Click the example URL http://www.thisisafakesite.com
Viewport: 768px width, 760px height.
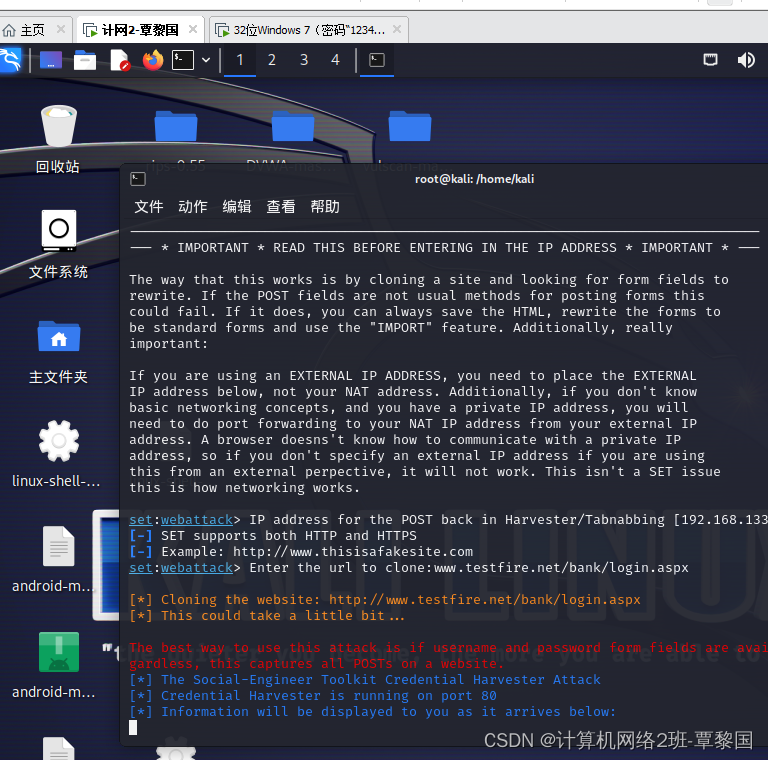click(x=353, y=552)
